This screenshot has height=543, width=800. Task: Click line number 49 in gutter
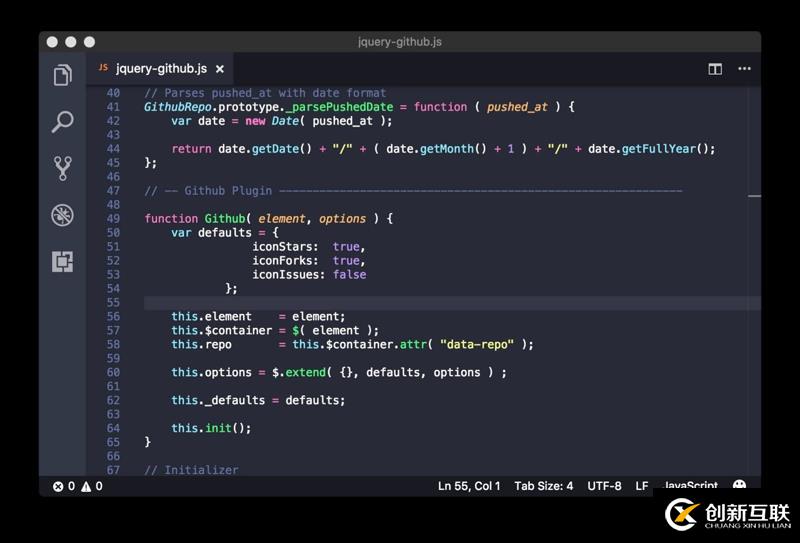pos(113,218)
